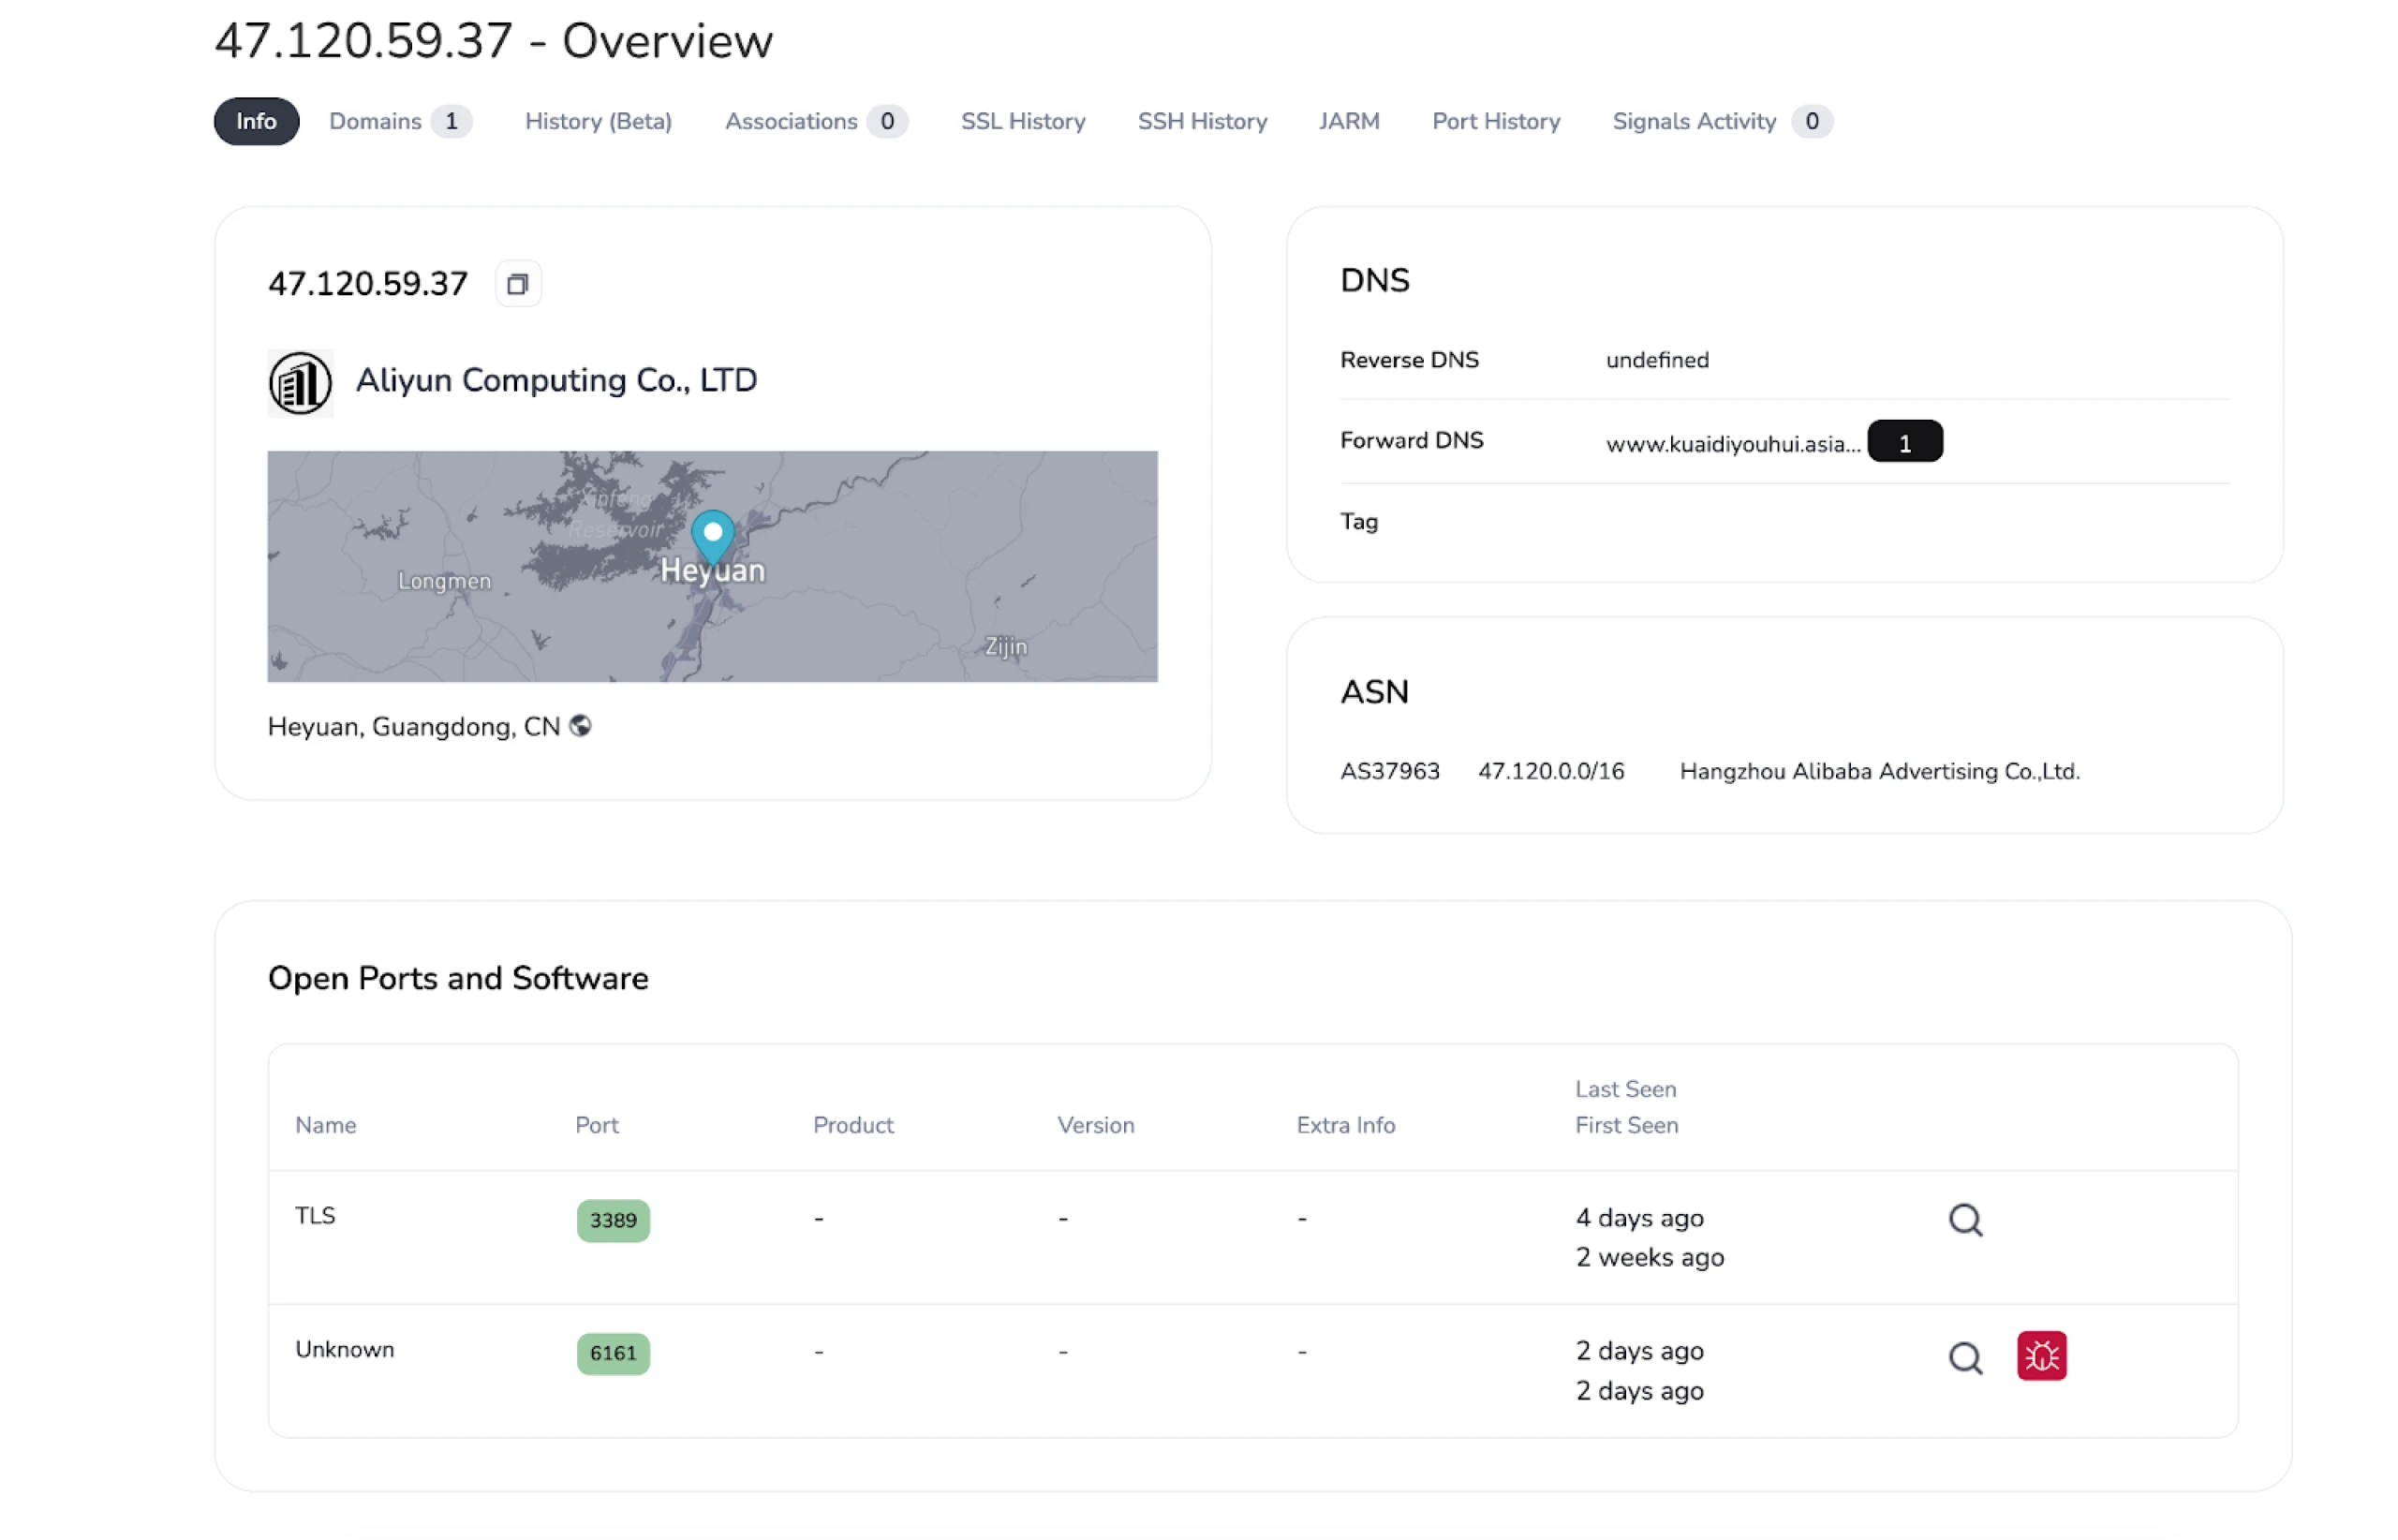Click the Name column header
Screen dimensions: 2398x1540
[325, 1125]
